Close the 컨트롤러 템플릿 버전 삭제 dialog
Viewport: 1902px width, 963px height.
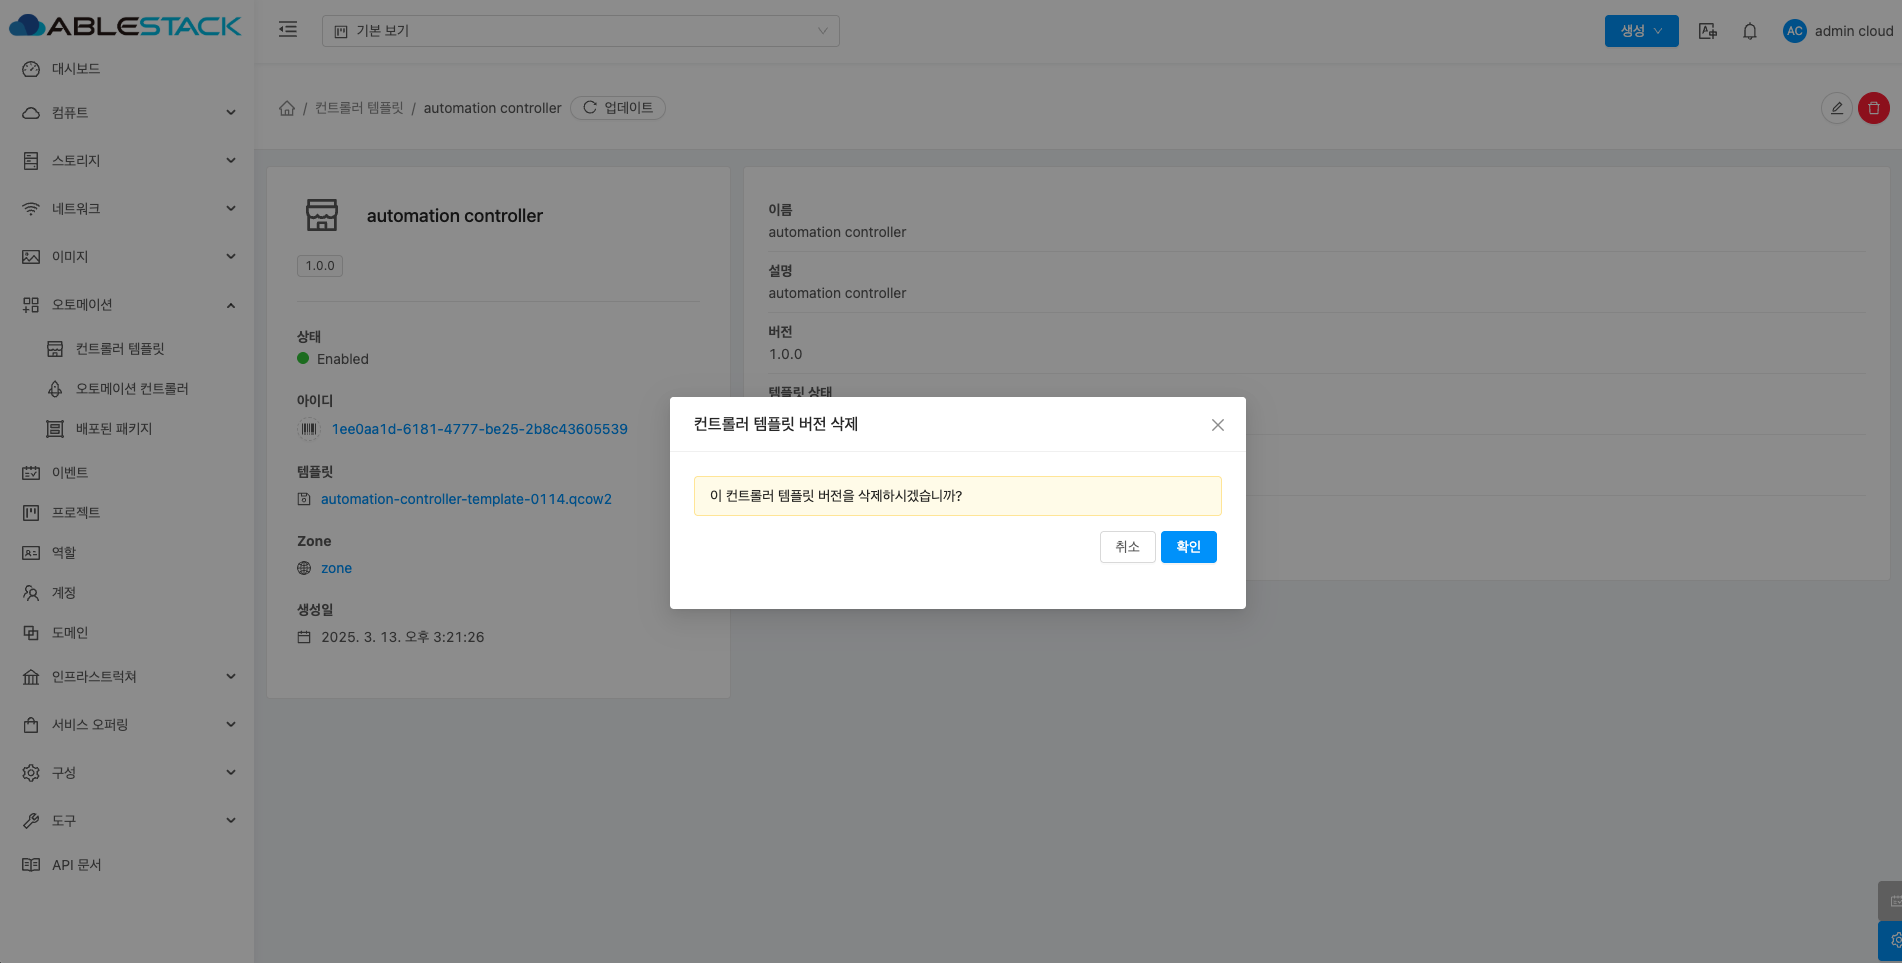(x=1217, y=425)
